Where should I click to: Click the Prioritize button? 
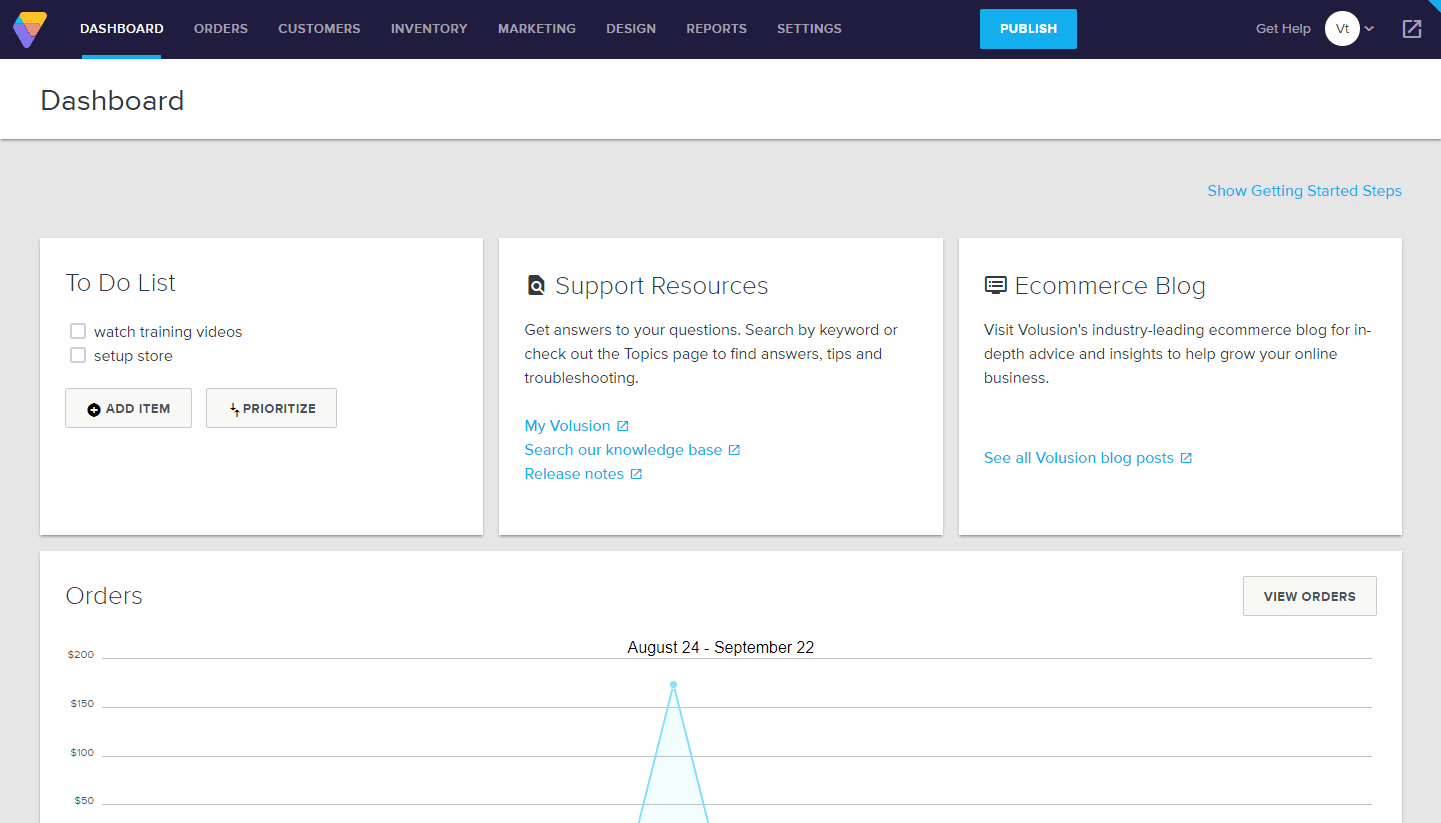[x=271, y=408]
